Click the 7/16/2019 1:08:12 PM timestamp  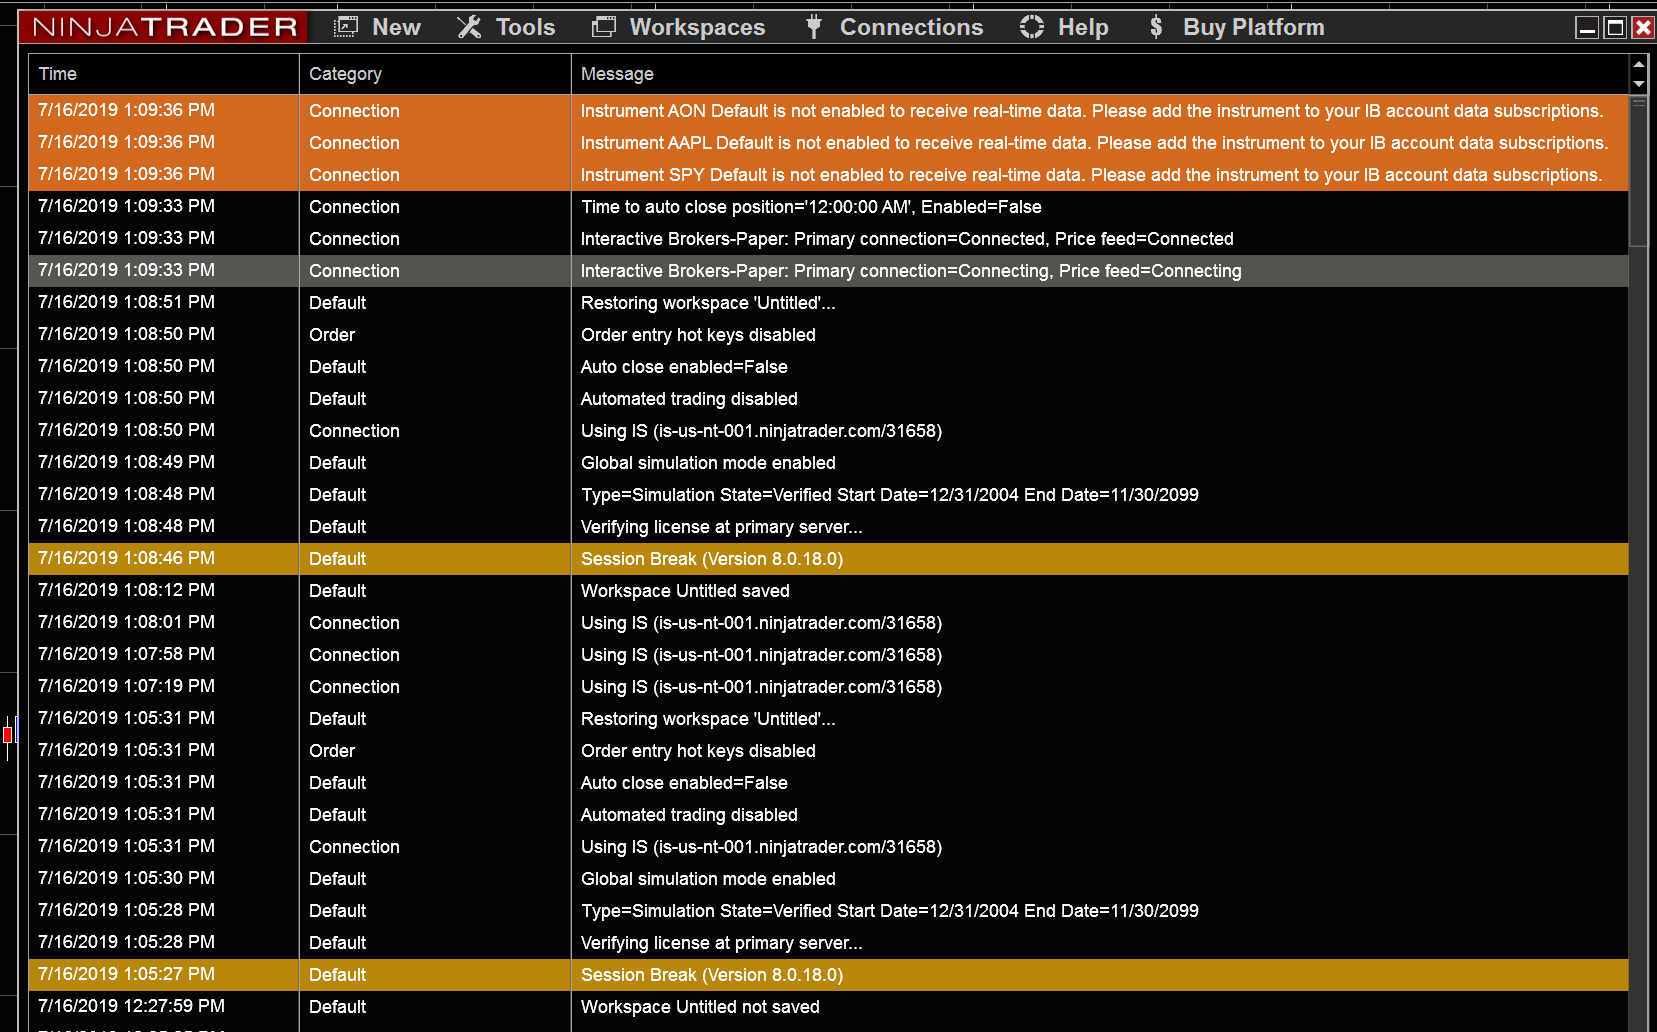[126, 590]
